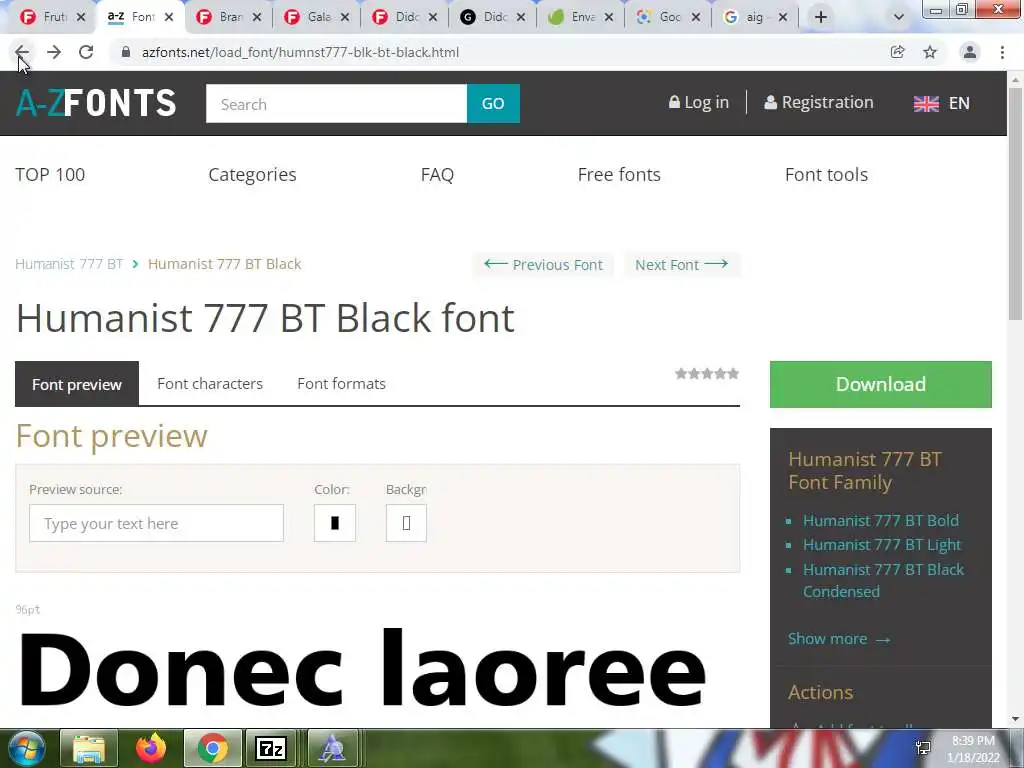1024x768 pixels.
Task: Open the tab search chevron
Action: pyautogui.click(x=899, y=17)
